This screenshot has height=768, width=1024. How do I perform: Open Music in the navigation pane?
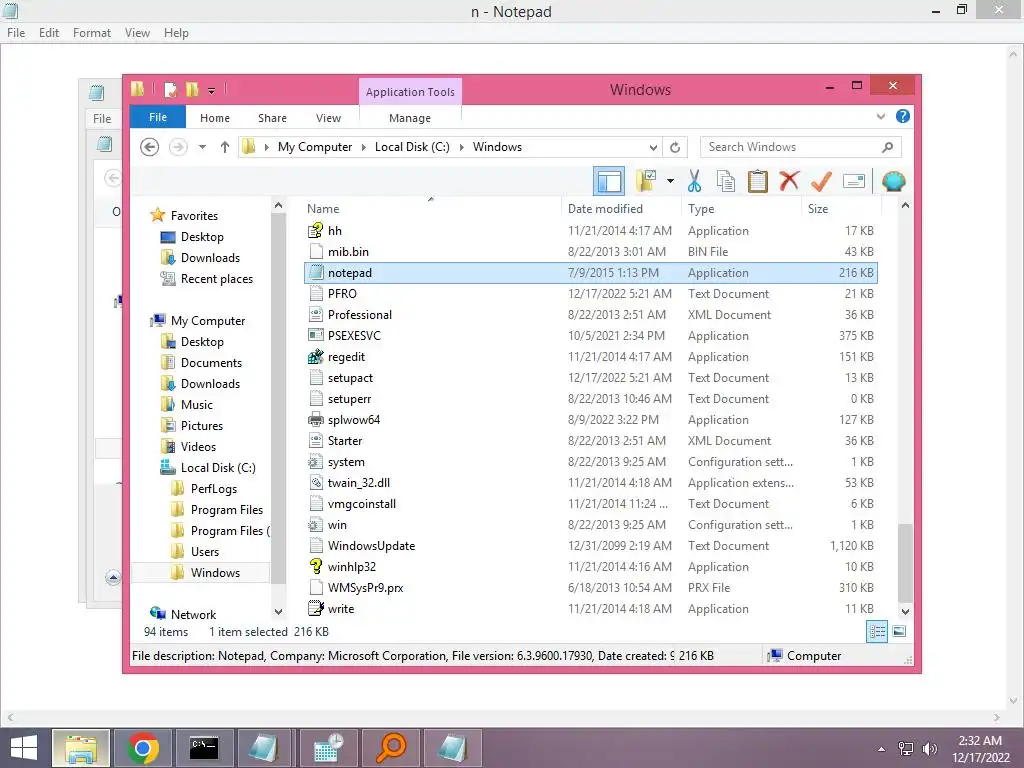197,405
